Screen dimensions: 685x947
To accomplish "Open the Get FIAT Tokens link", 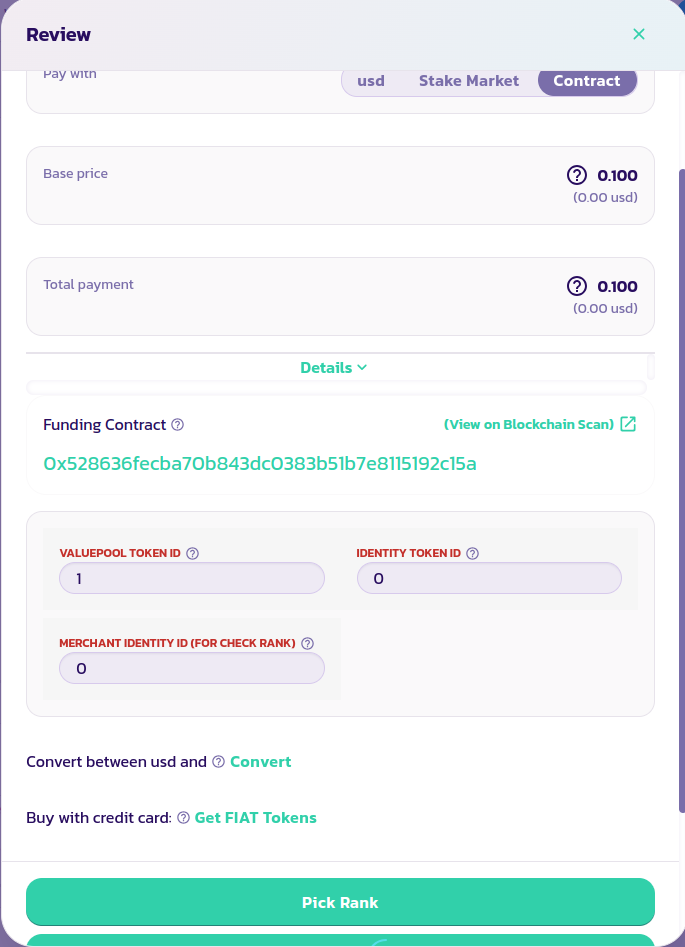I will [256, 818].
